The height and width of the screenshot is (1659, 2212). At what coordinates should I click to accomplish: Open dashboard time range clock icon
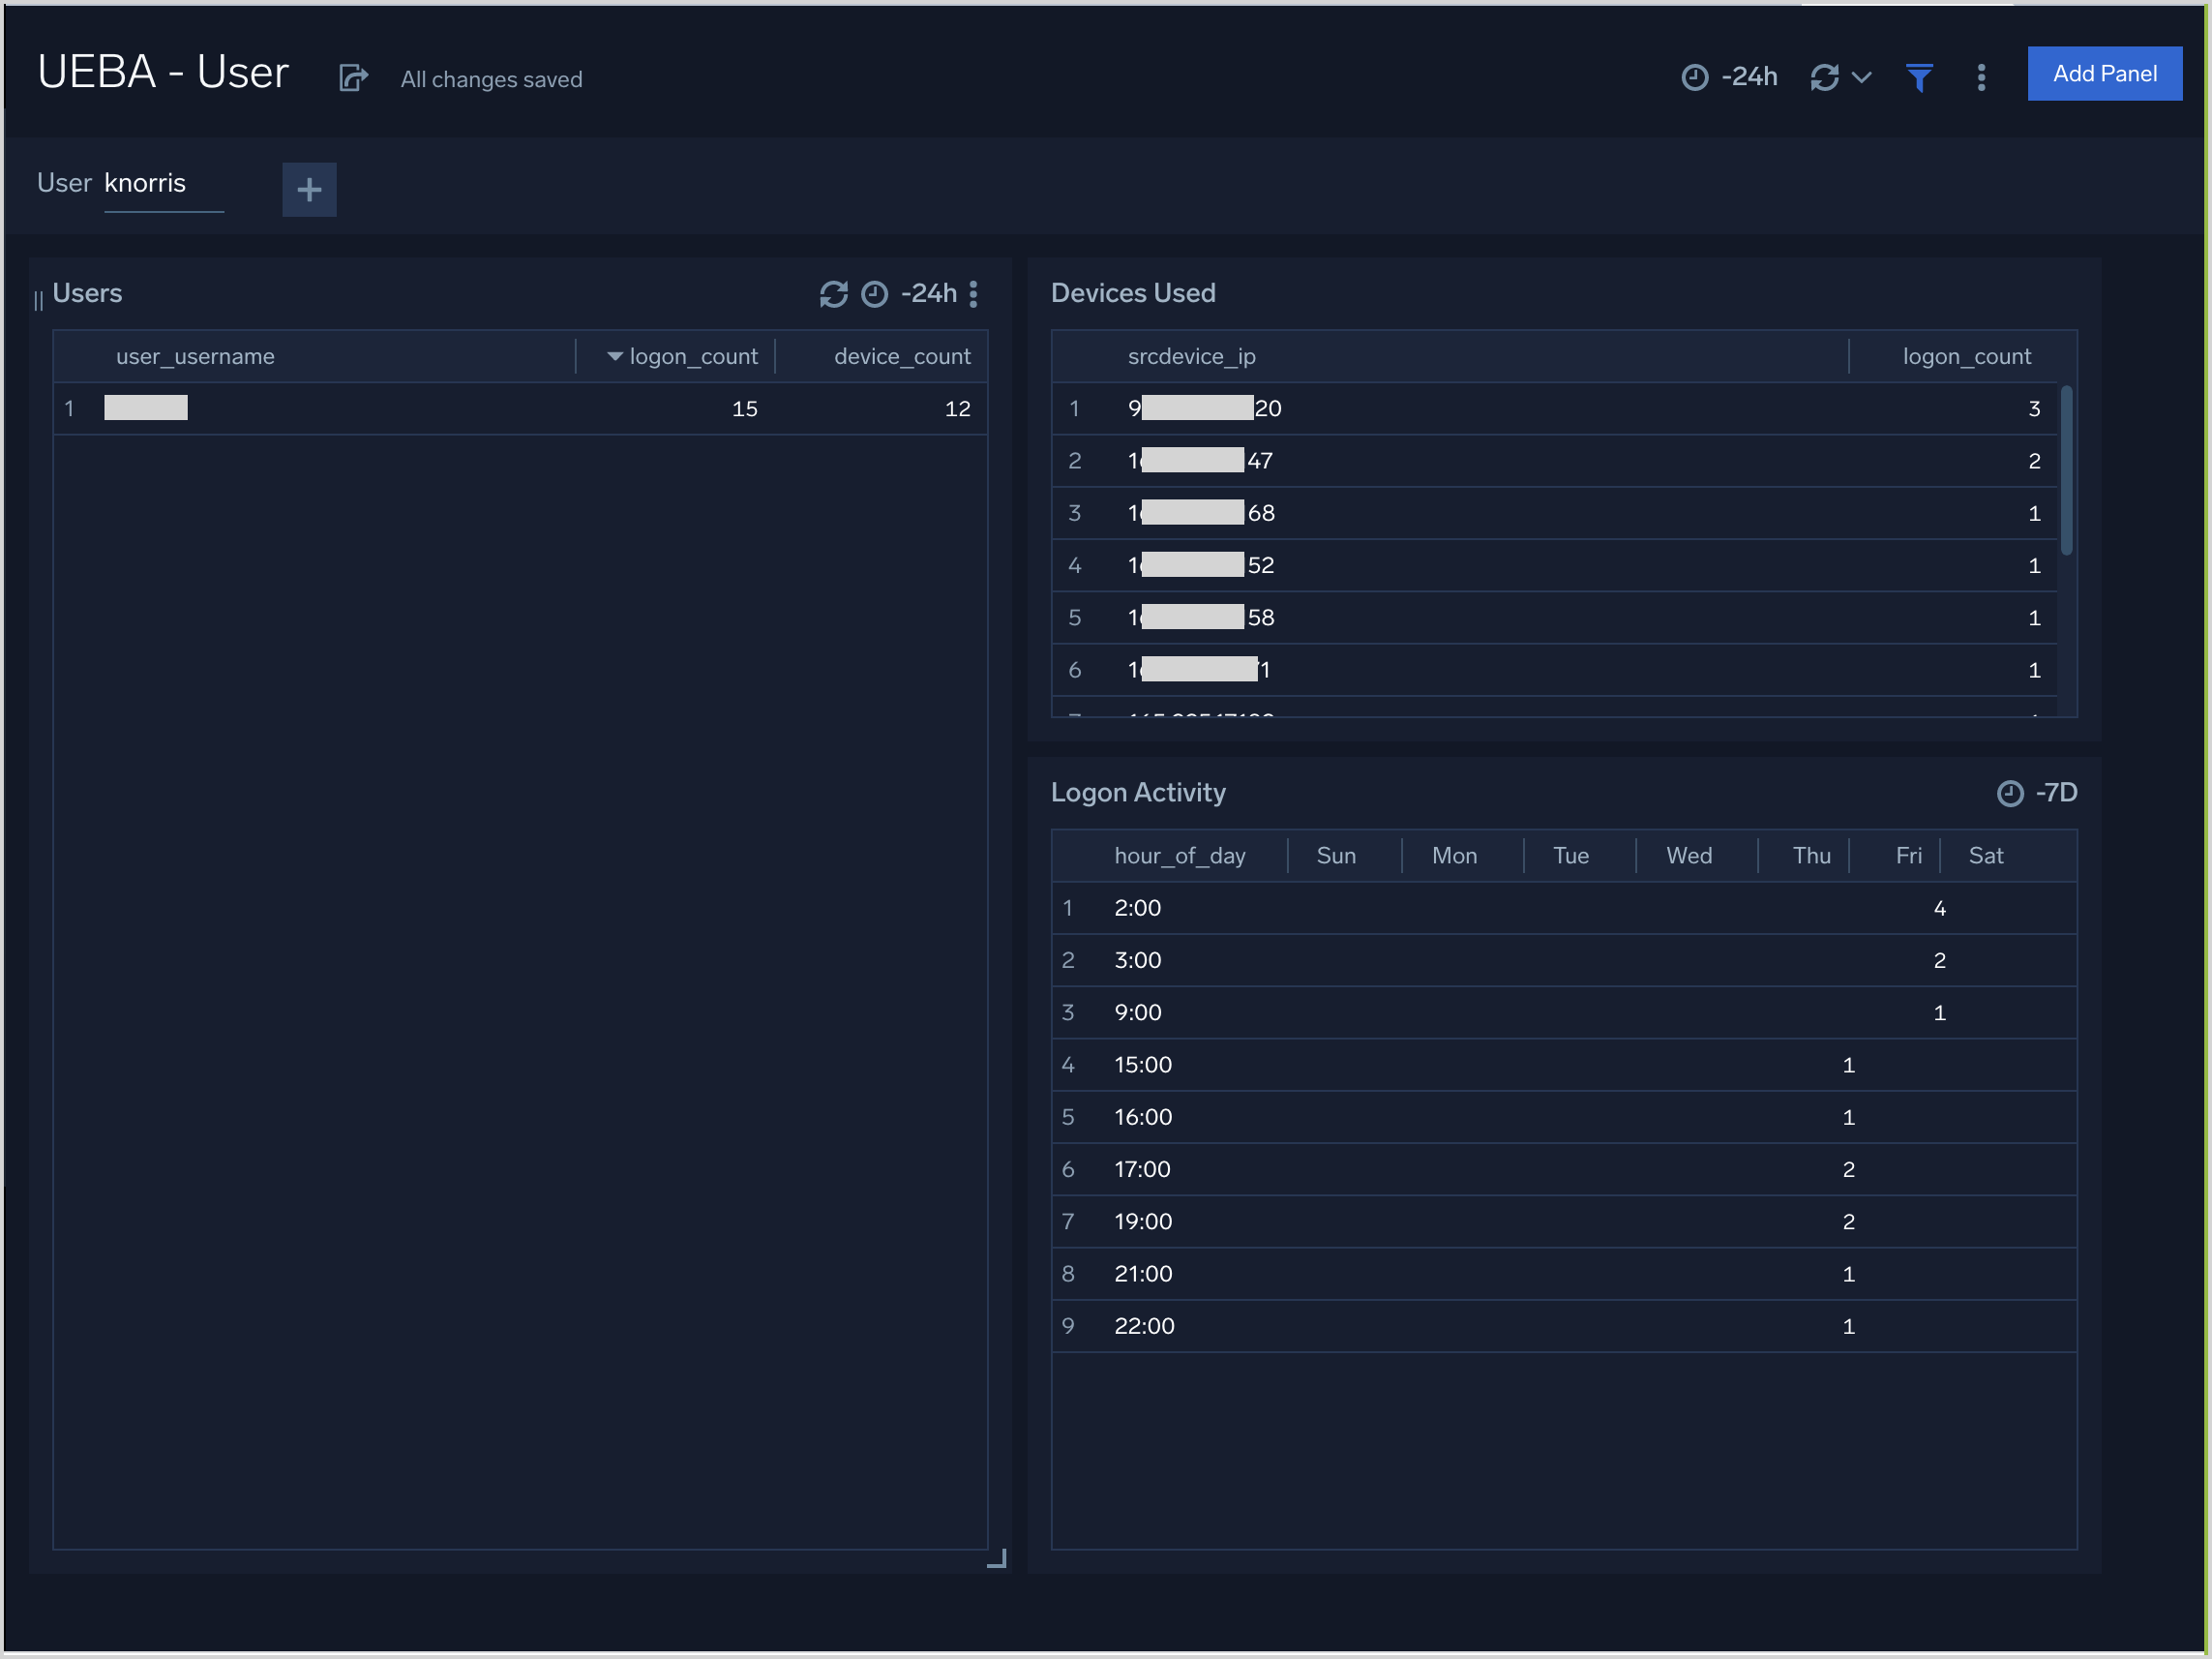(x=1694, y=77)
